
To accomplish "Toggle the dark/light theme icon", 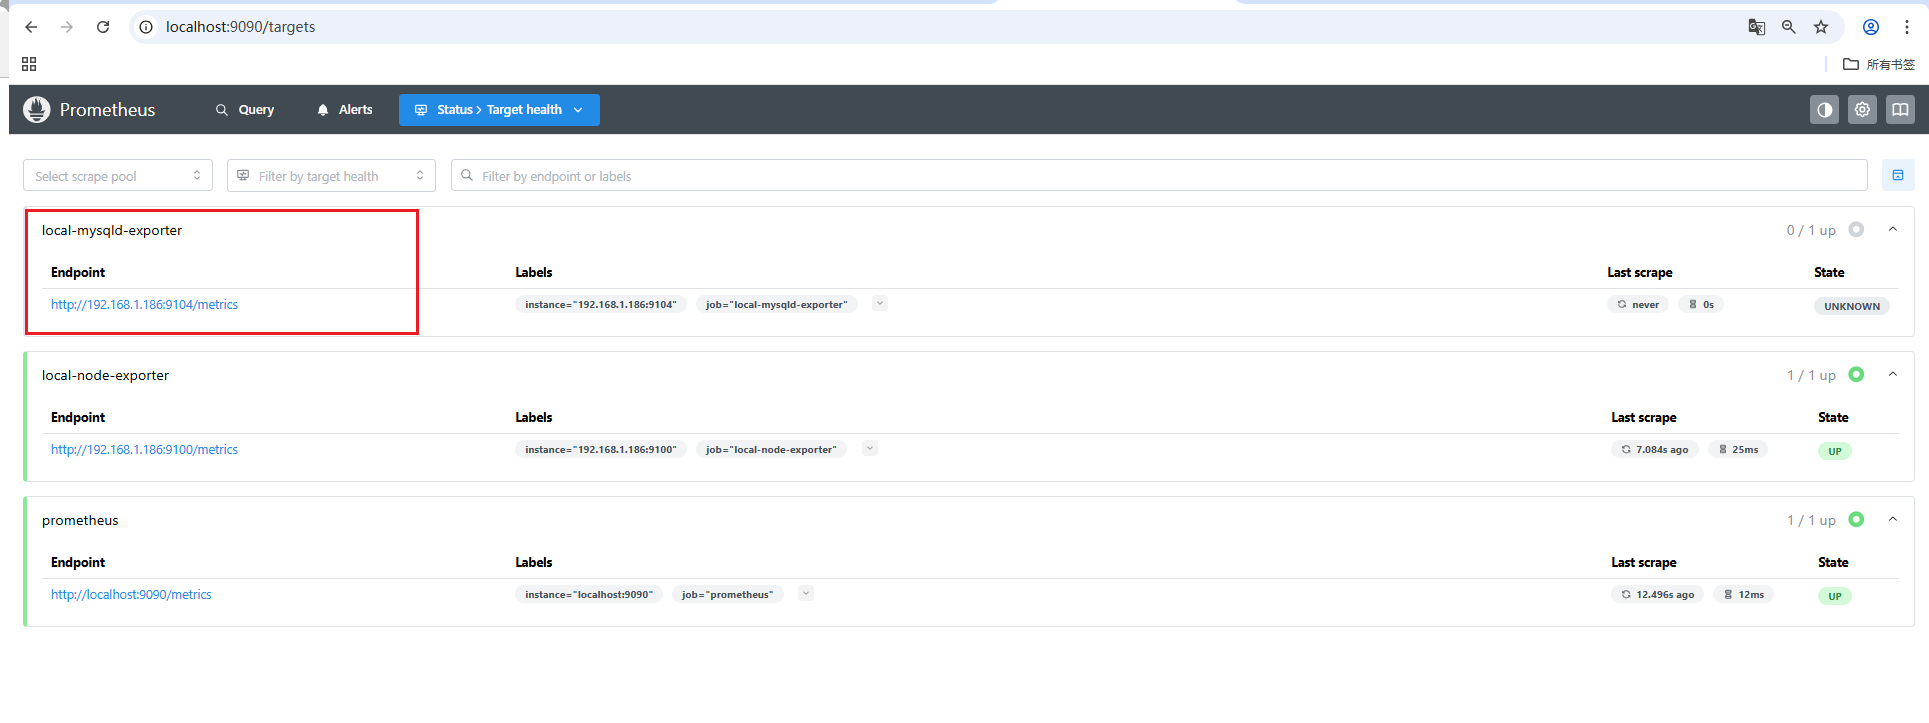I will pos(1824,110).
